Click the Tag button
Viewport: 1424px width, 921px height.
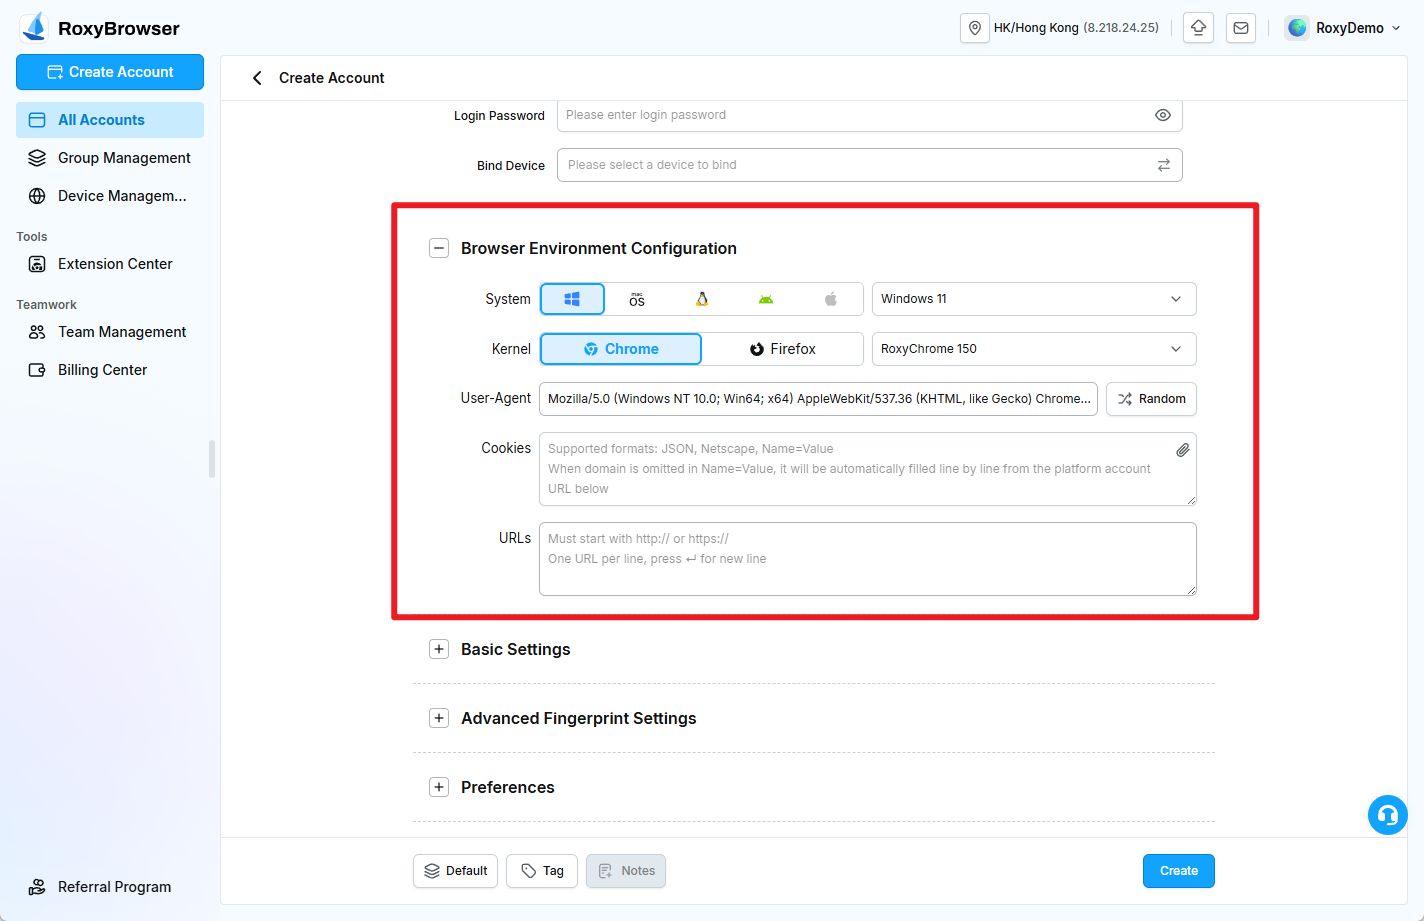(x=542, y=871)
